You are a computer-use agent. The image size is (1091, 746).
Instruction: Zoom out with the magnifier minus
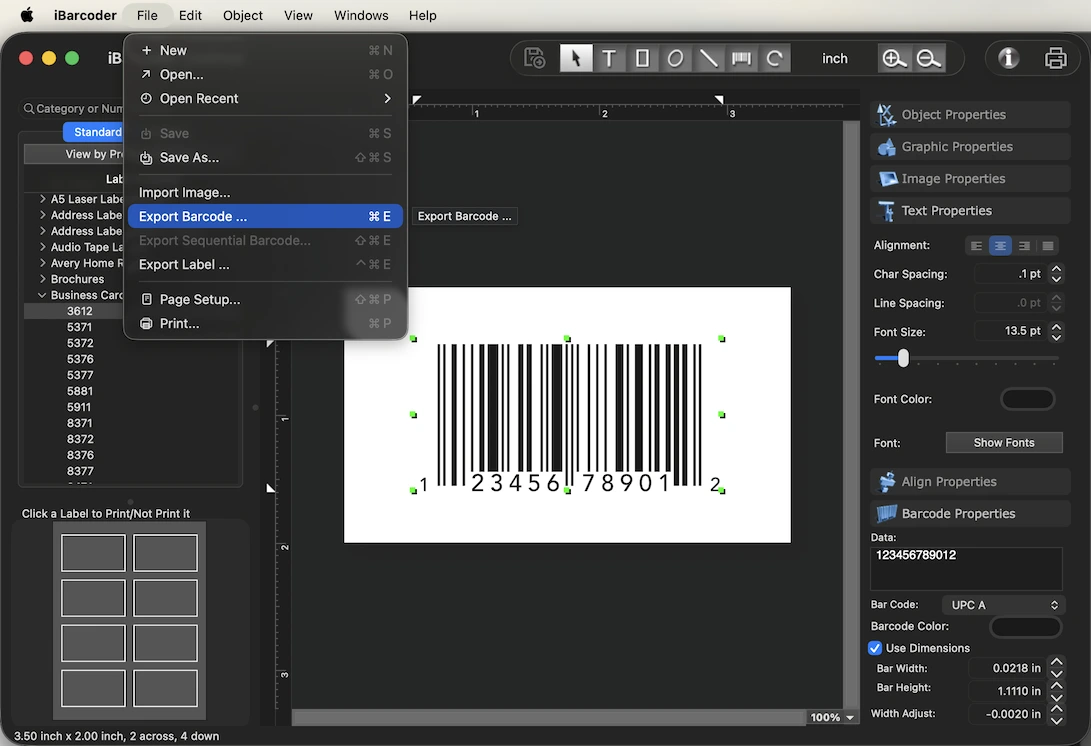pyautogui.click(x=929, y=58)
